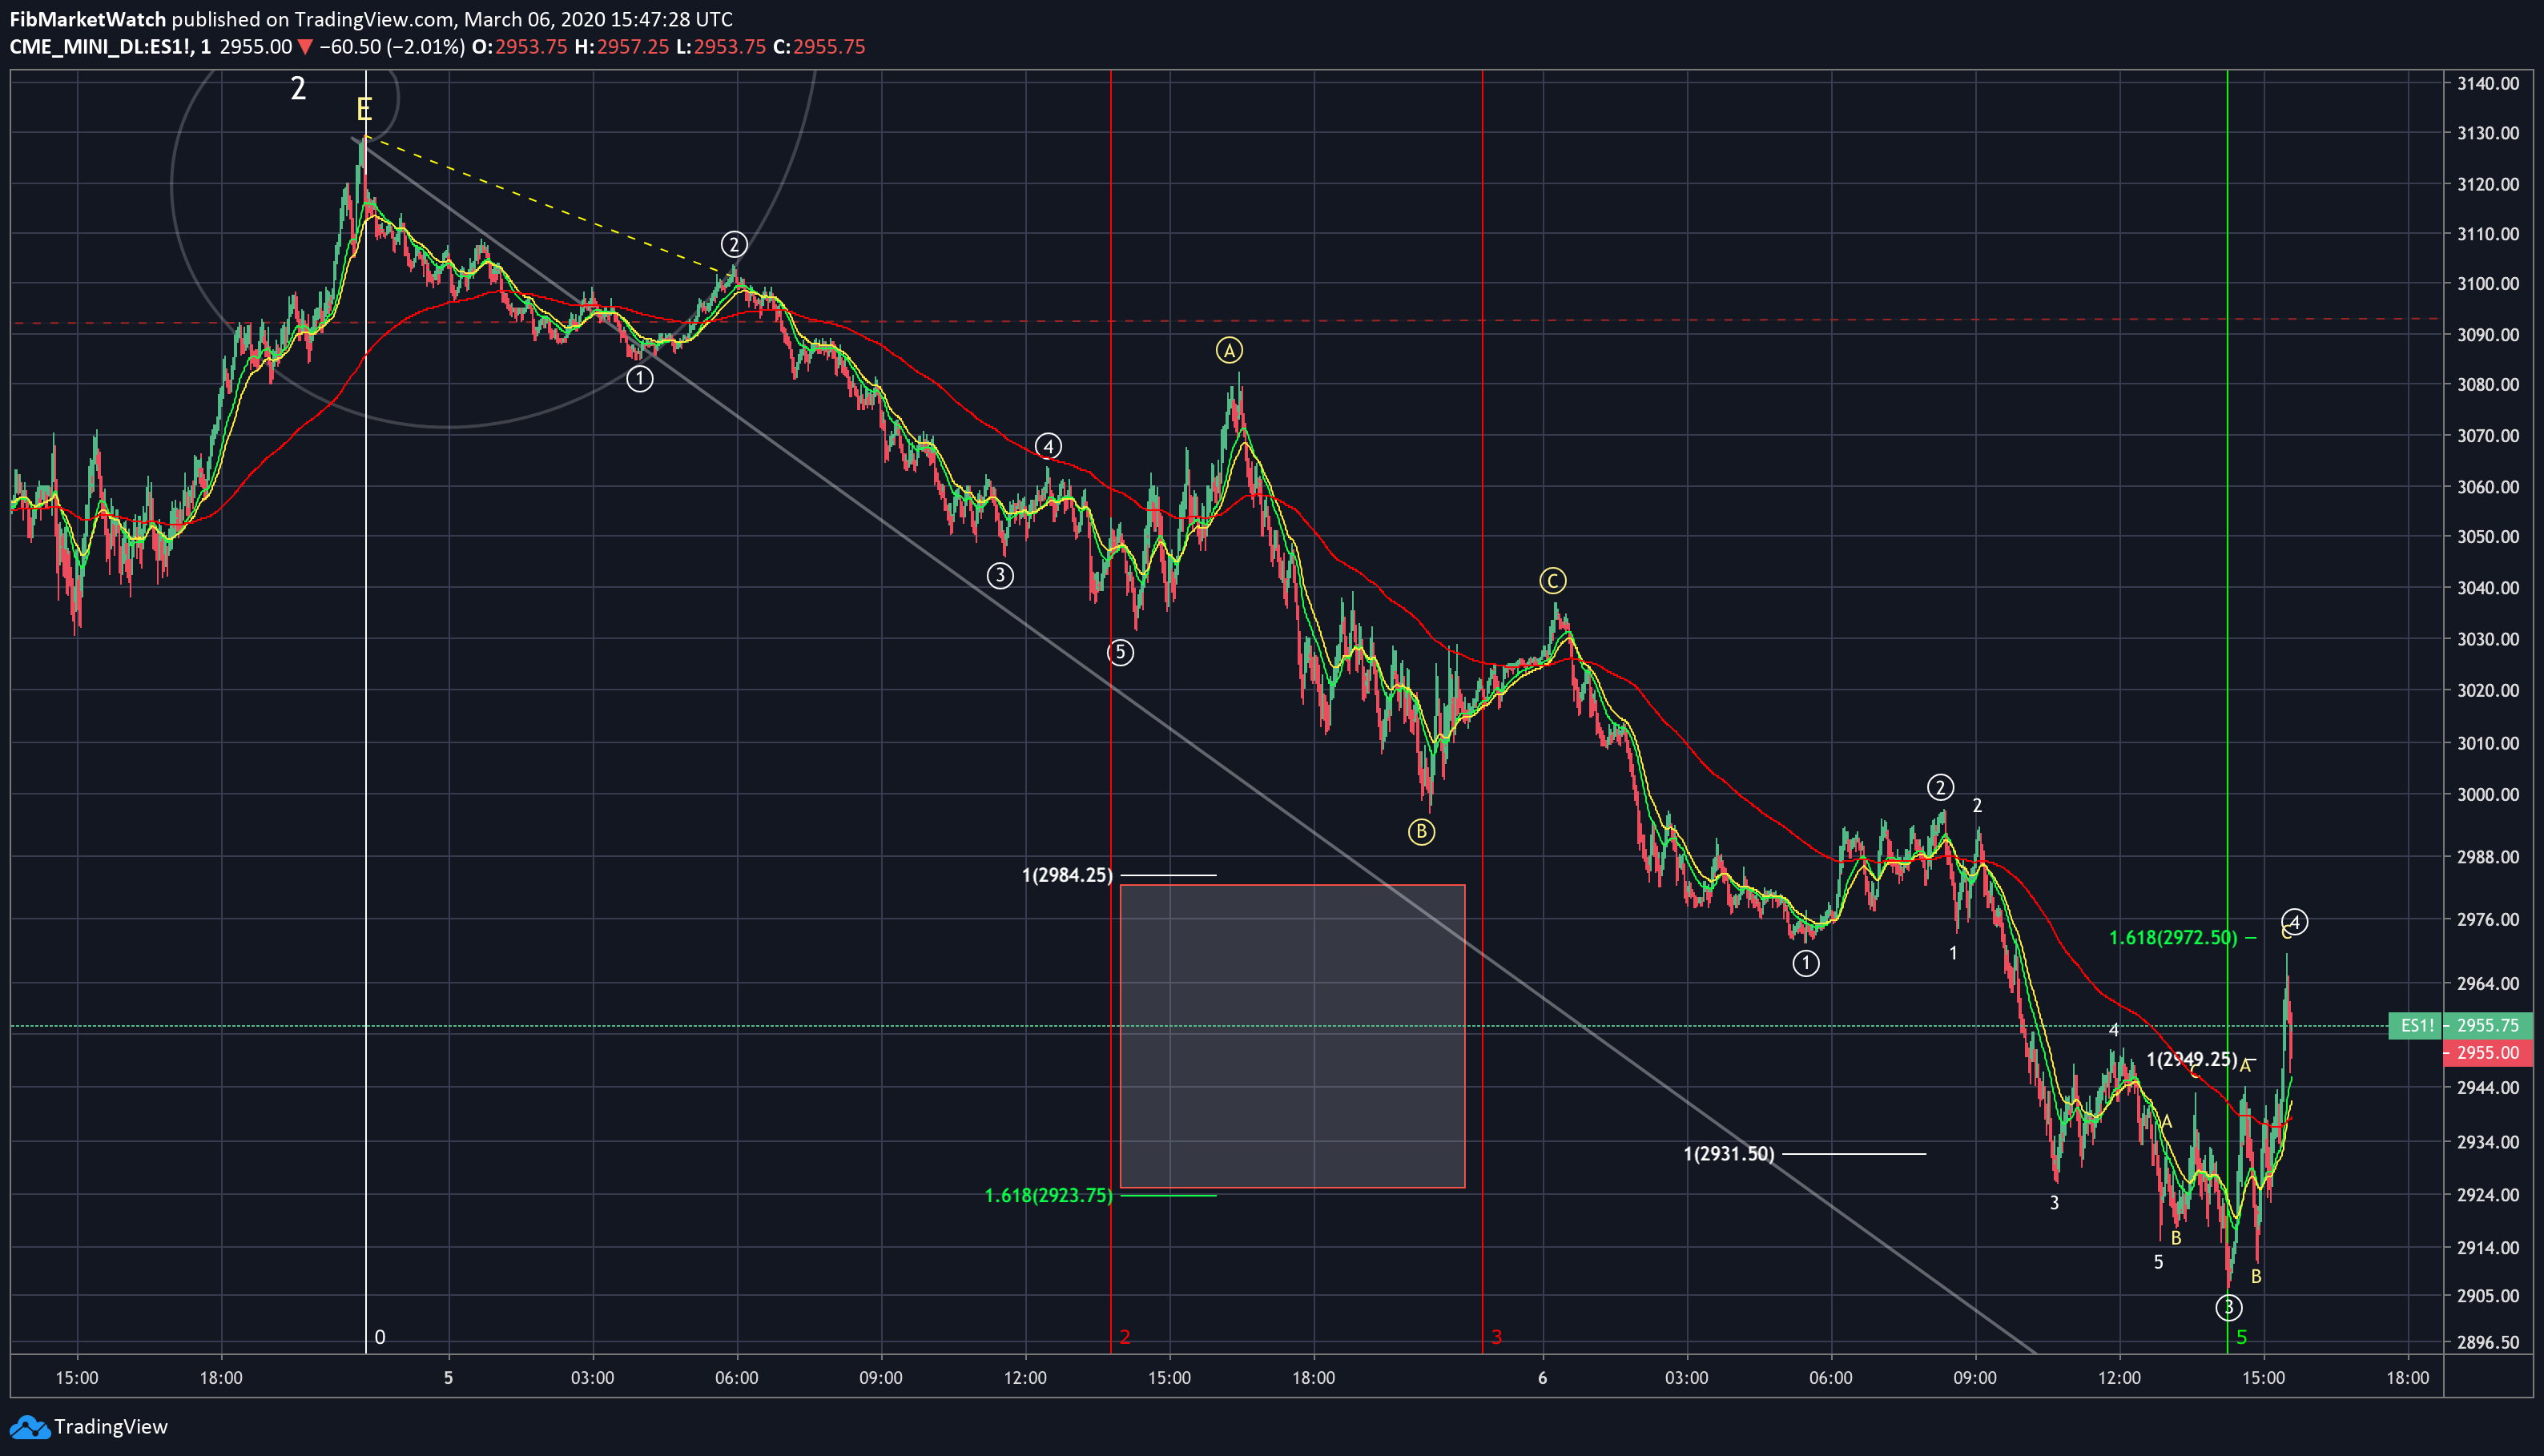Click the date label 5 on time axis

[448, 1378]
